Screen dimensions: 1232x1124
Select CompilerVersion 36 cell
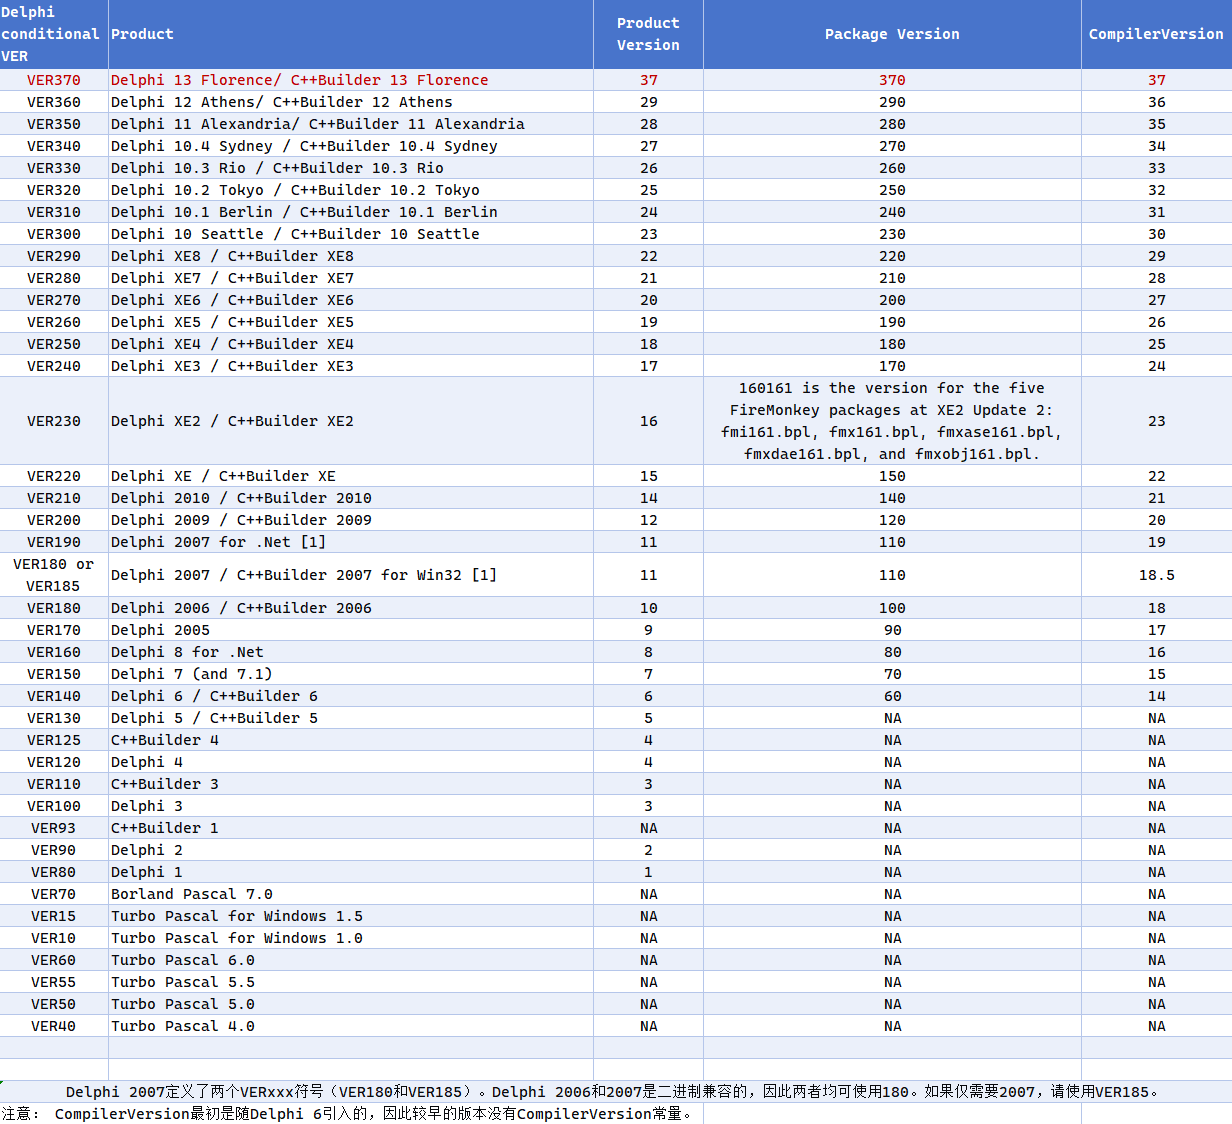(1156, 102)
